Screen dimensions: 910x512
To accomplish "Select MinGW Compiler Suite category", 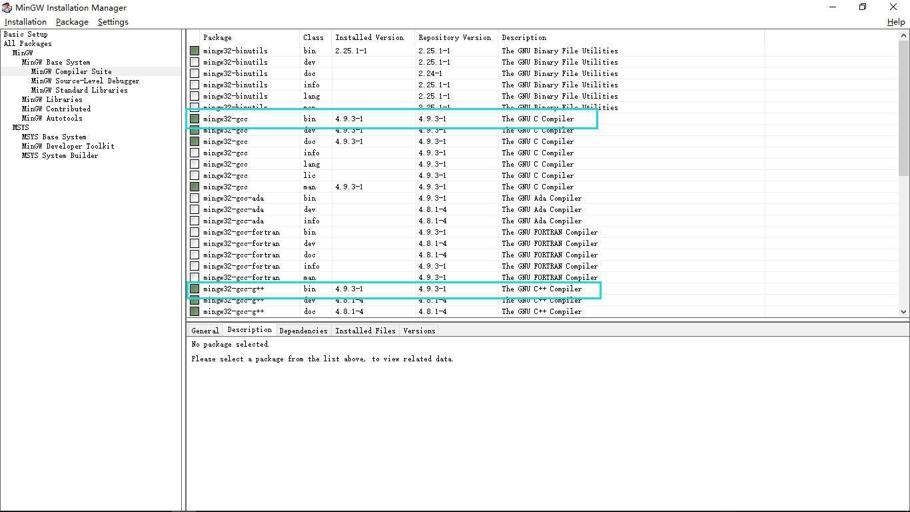I will [71, 71].
